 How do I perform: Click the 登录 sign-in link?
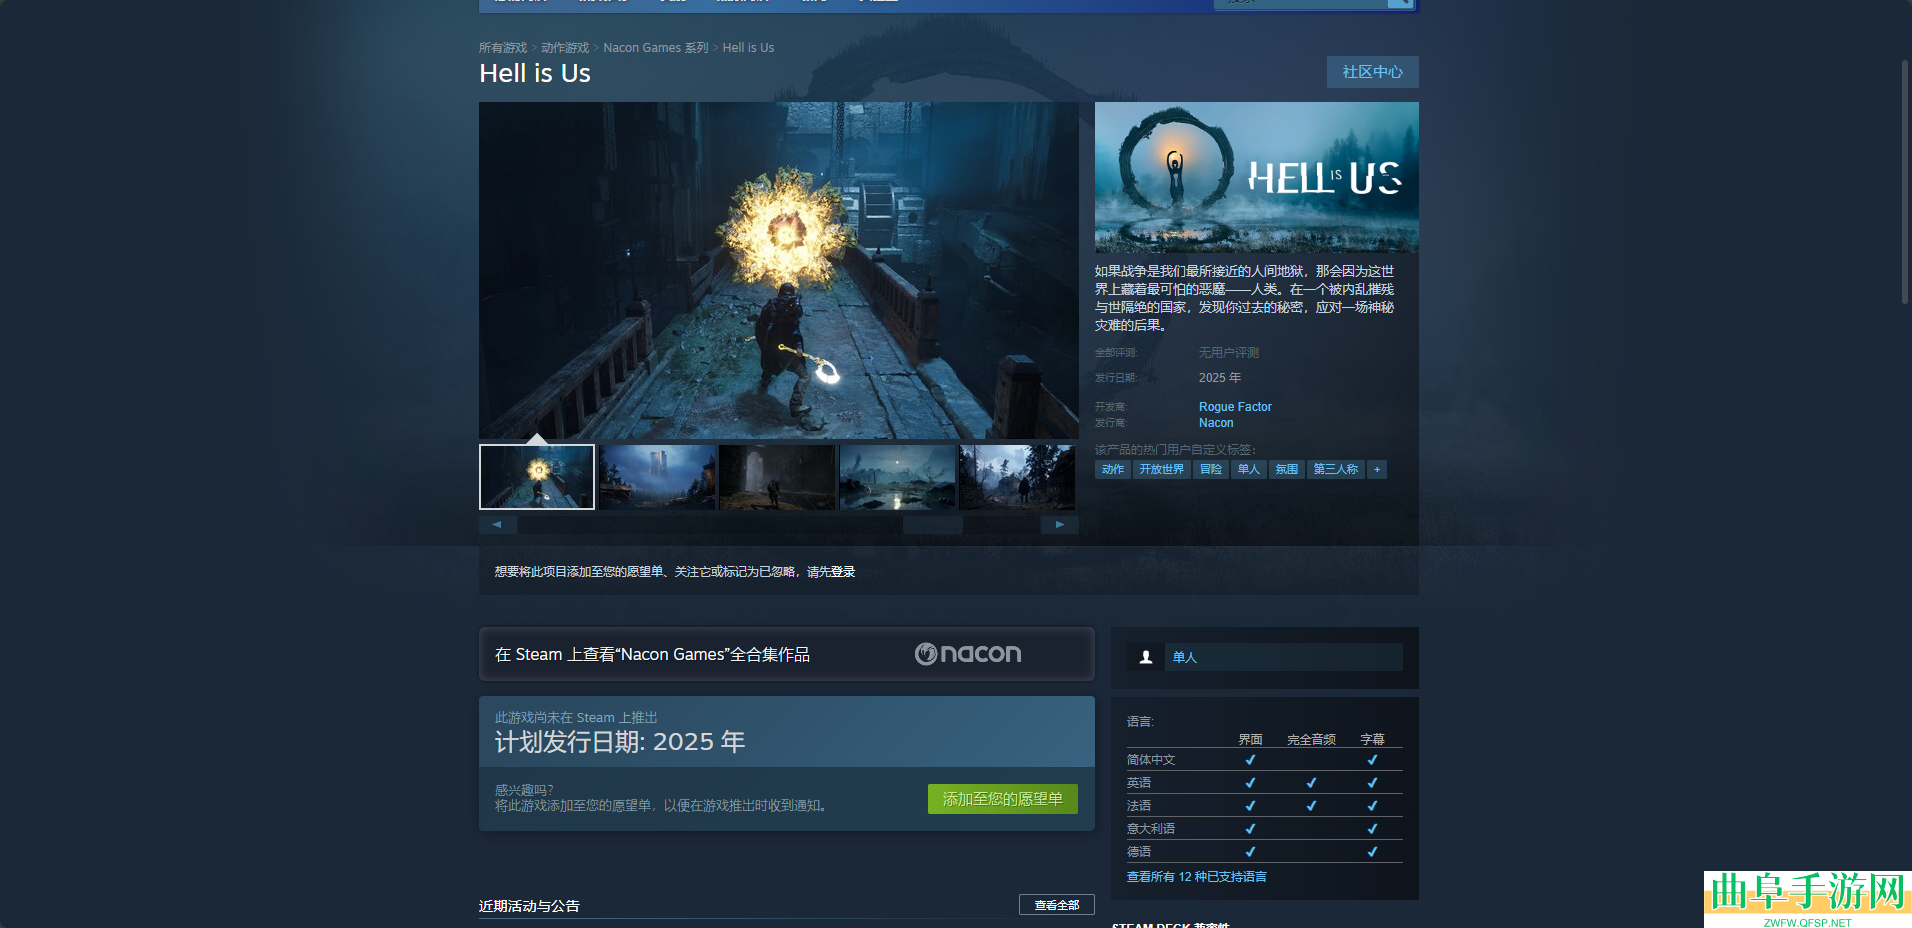pyautogui.click(x=843, y=572)
